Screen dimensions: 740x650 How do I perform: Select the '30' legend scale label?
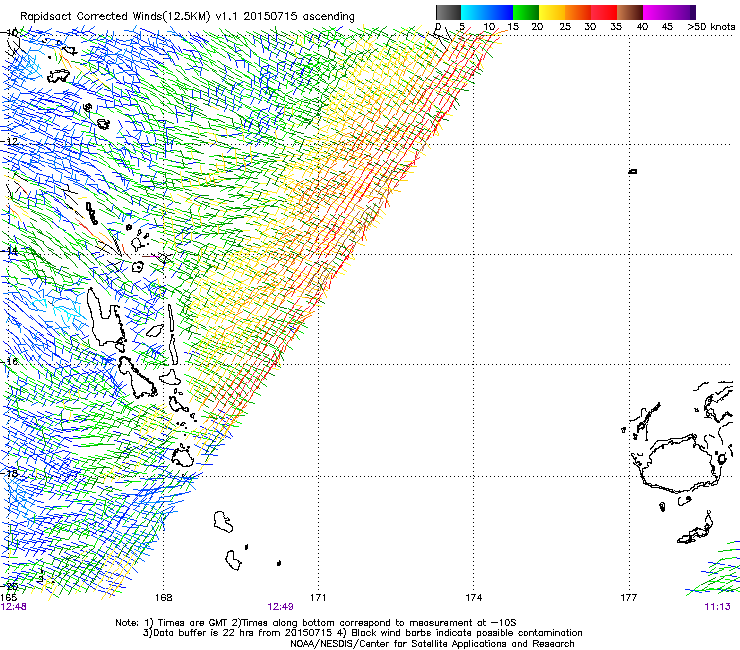[x=590, y=27]
